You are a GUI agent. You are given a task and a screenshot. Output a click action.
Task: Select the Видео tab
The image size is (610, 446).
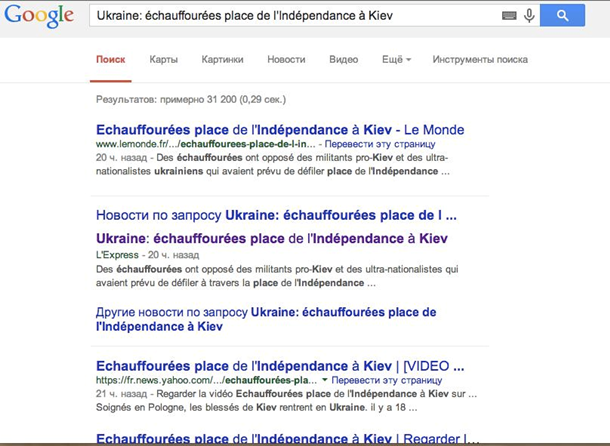pos(343,60)
